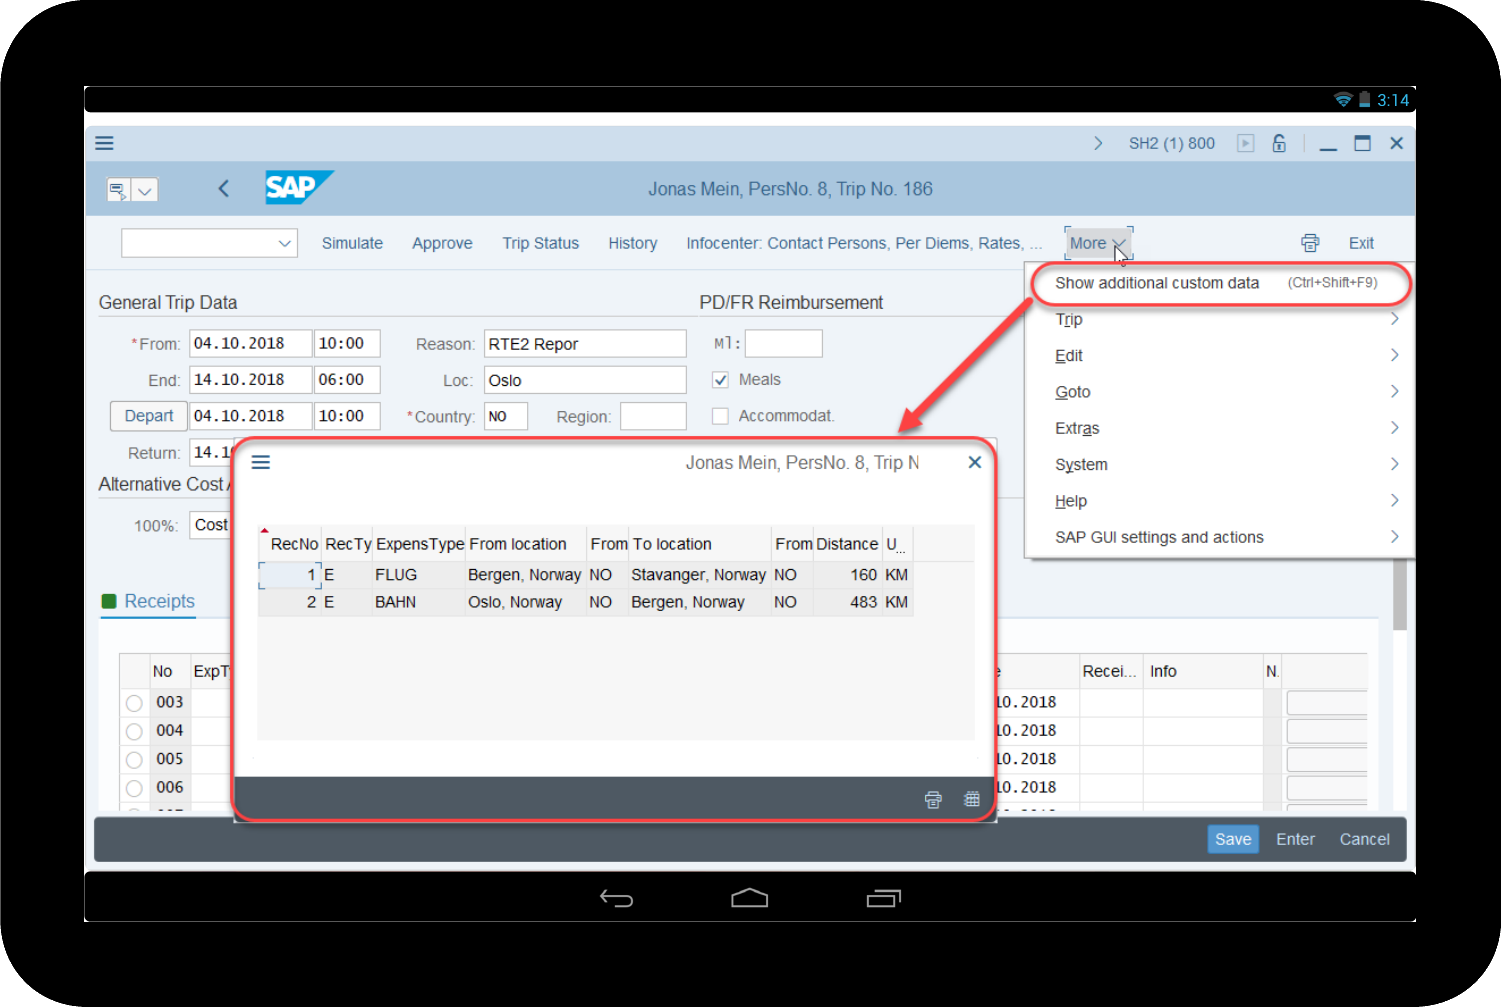This screenshot has height=1007, width=1501.
Task: Click the RecNo cell for row 1
Action: (291, 575)
